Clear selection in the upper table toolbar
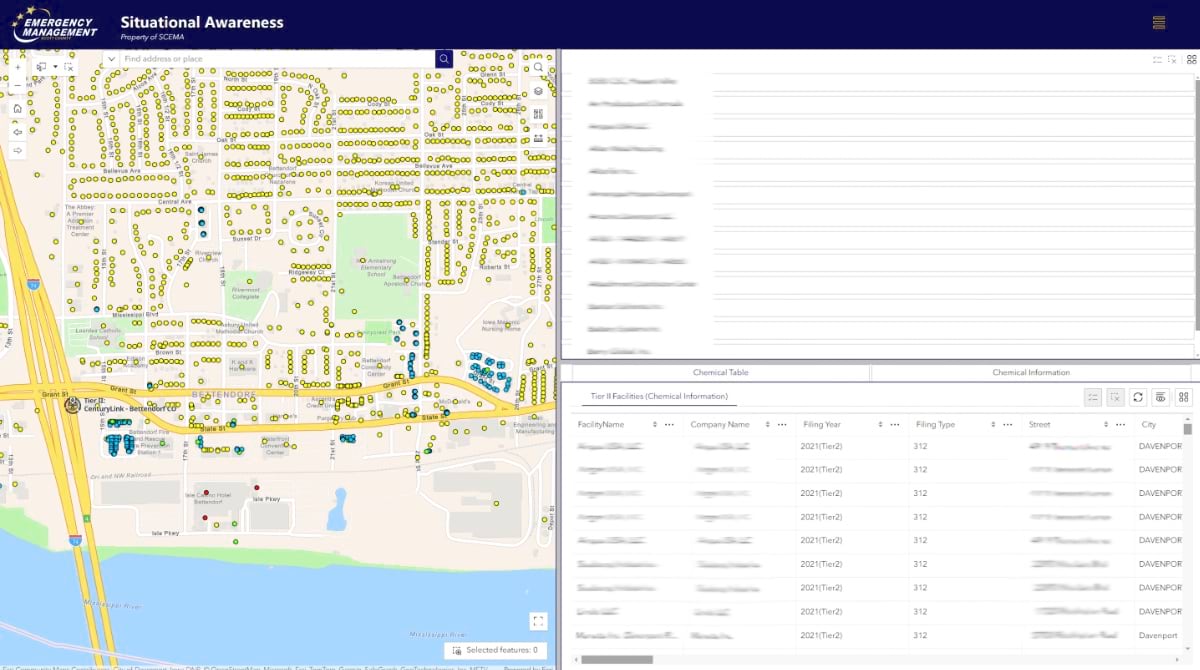The image size is (1200, 670). 1172,60
